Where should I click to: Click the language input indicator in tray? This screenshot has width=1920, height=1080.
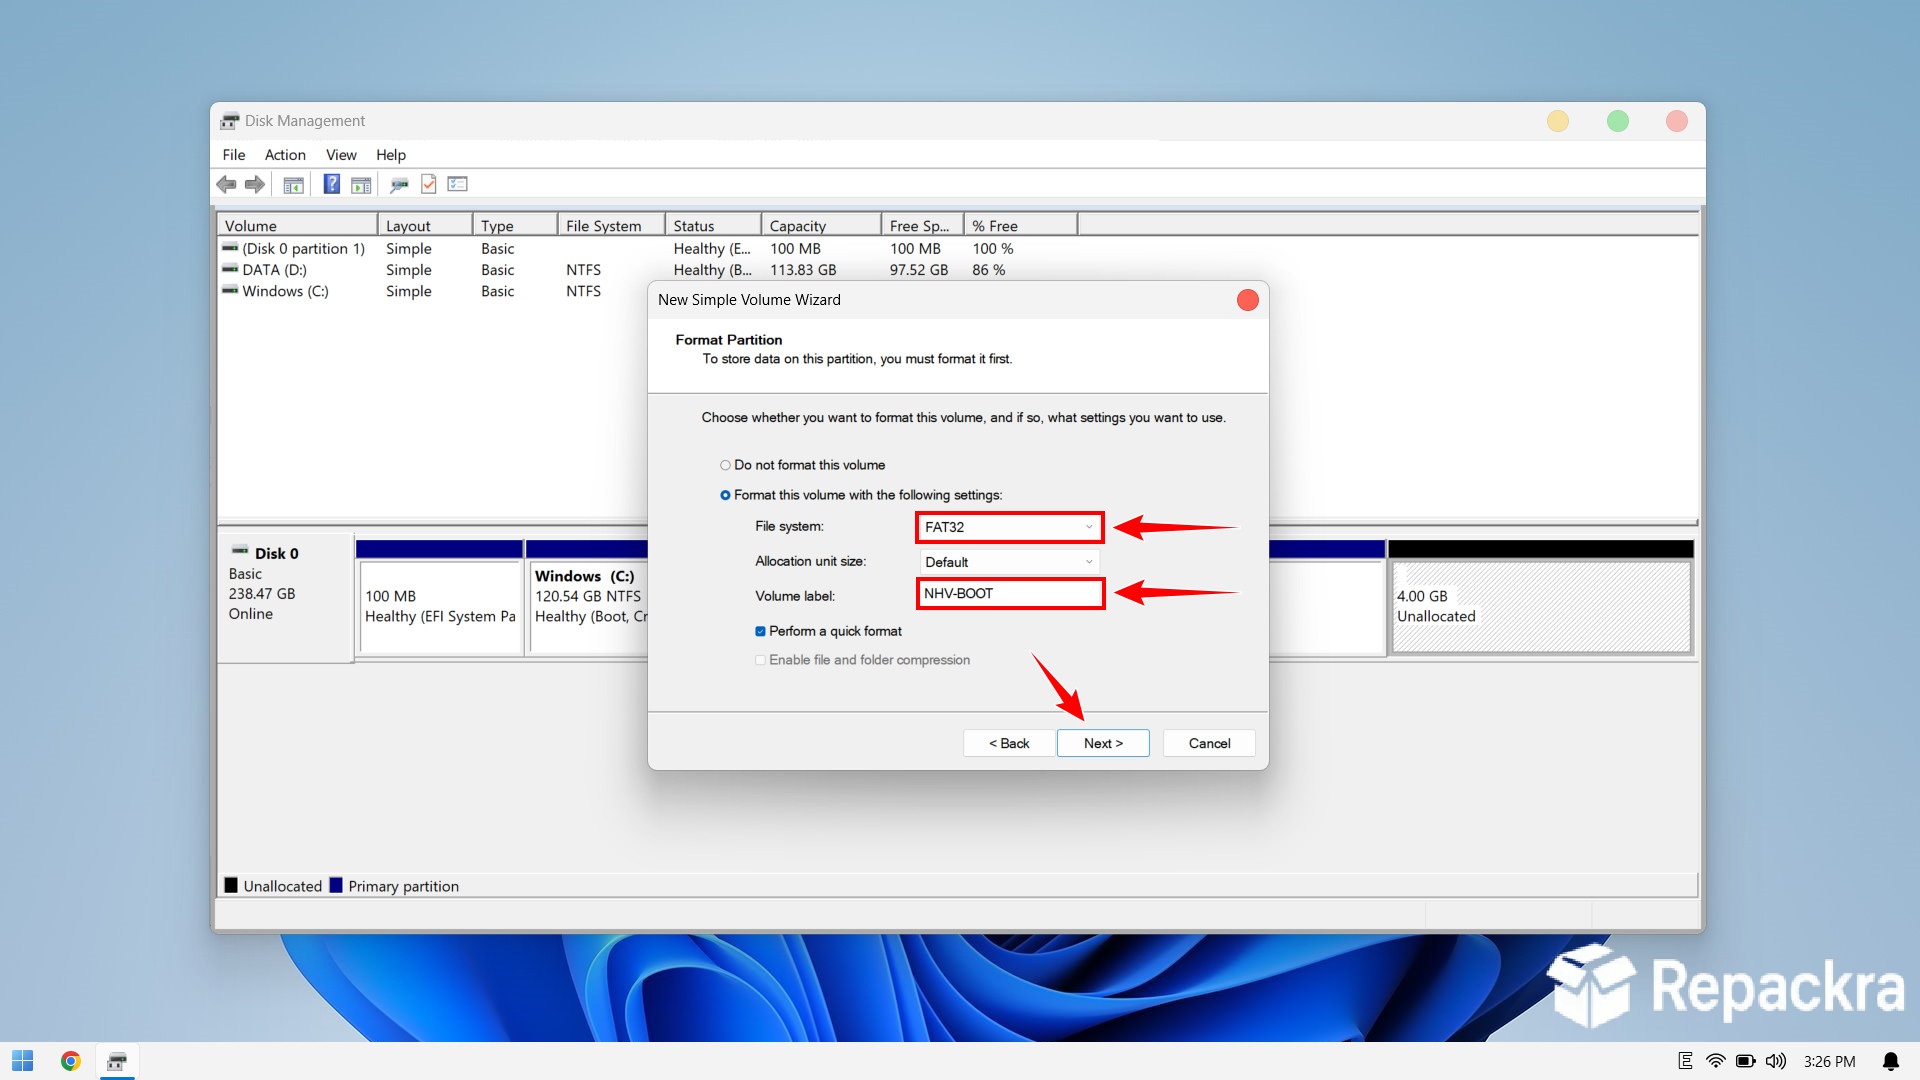1685,1061
